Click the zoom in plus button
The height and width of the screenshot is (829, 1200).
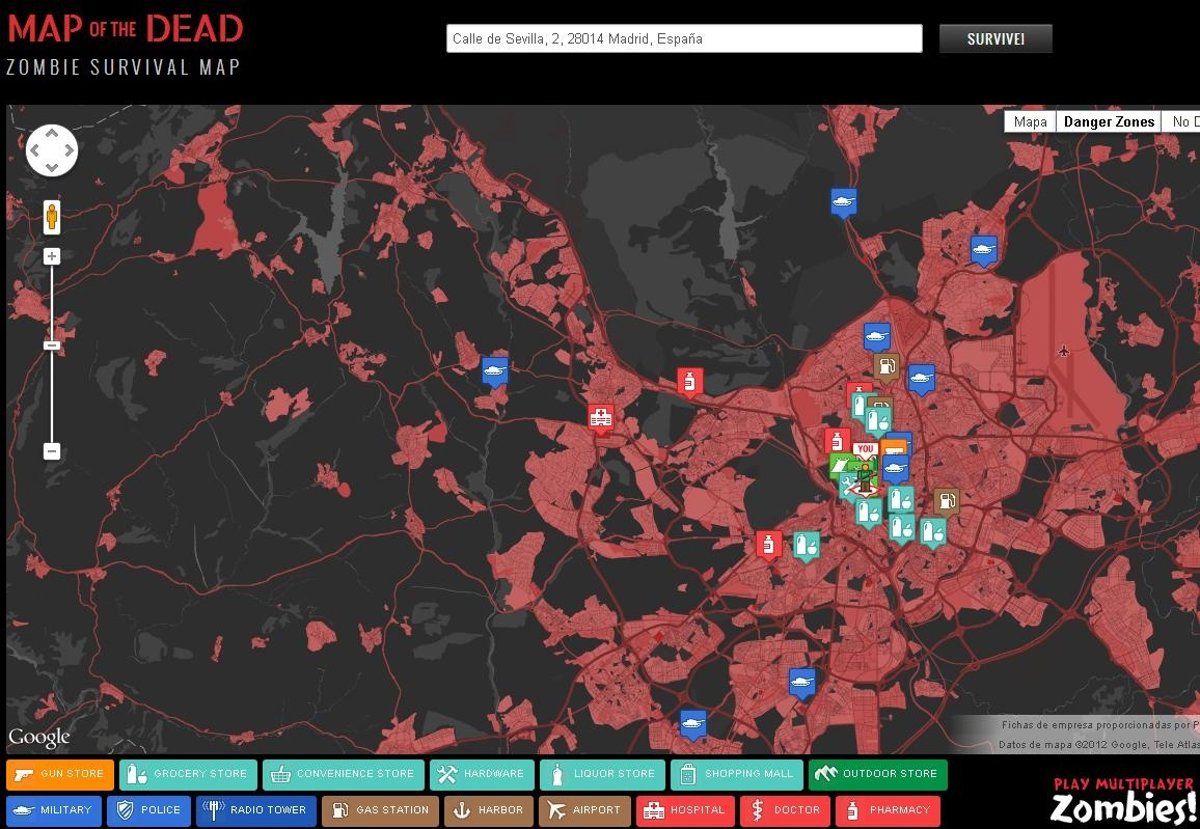[x=52, y=257]
